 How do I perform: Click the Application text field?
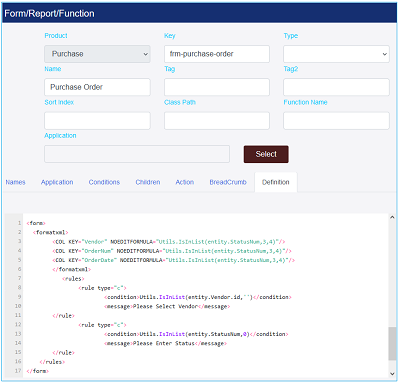[137, 154]
